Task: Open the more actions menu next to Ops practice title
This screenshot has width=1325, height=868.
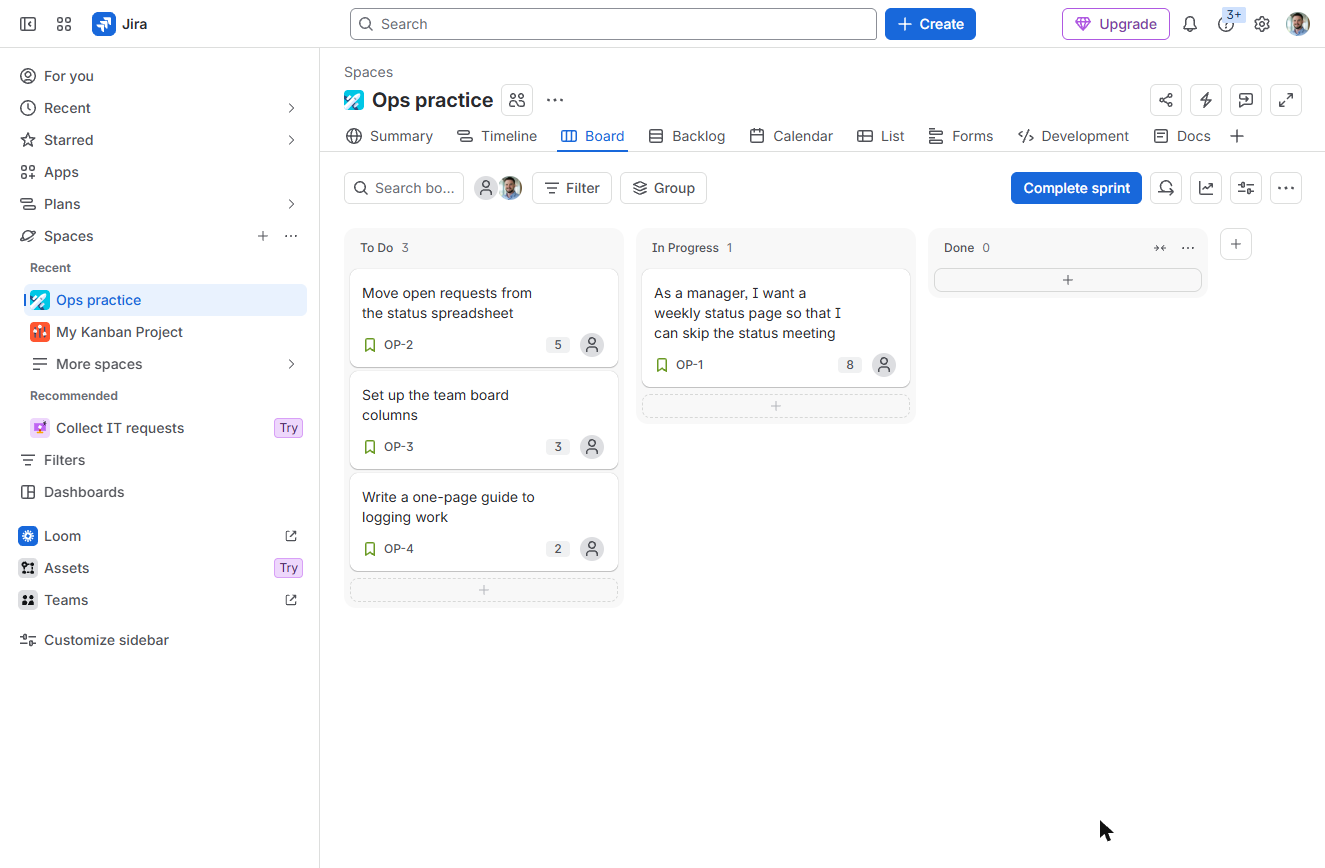Action: point(555,100)
